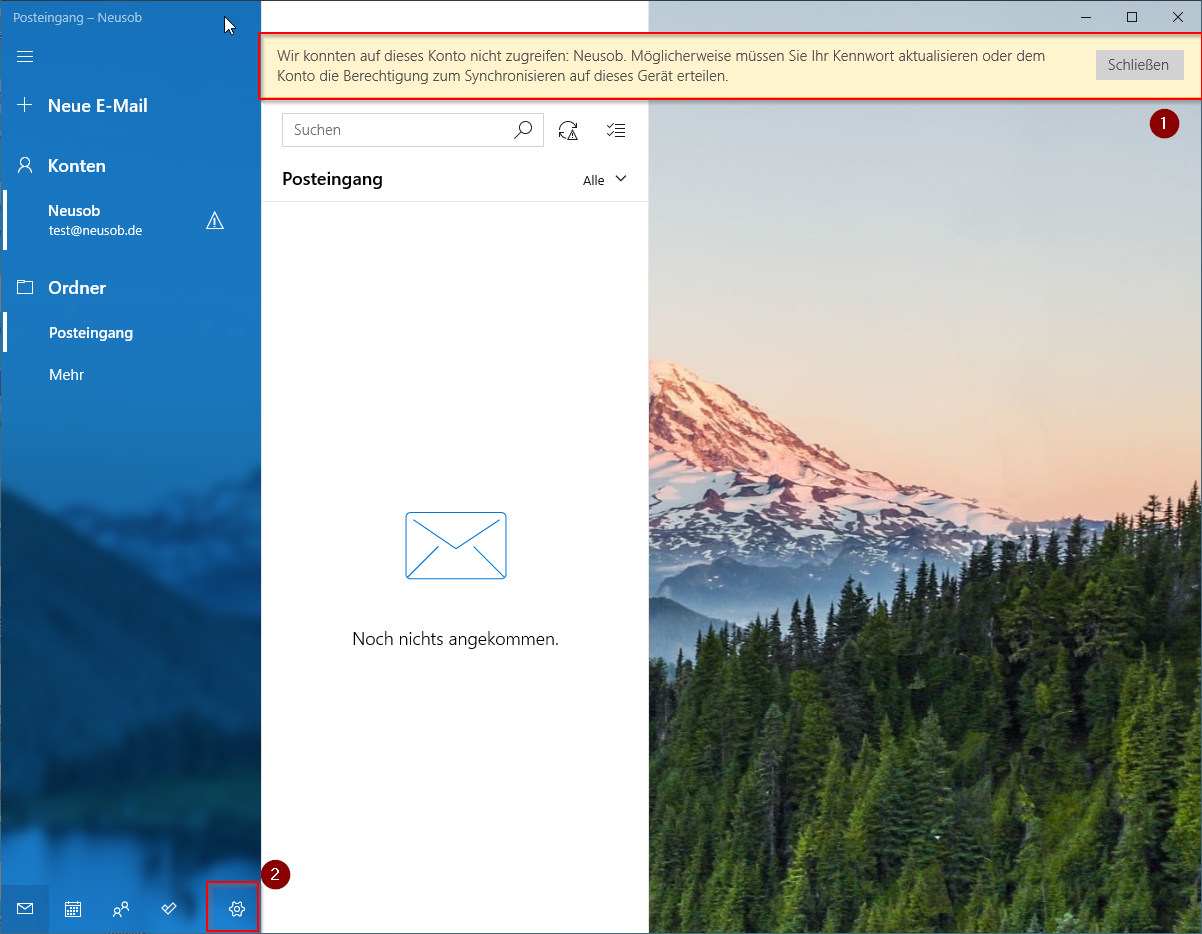The image size is (1202, 934).
Task: Close the Mail window
Action: coord(1178,17)
